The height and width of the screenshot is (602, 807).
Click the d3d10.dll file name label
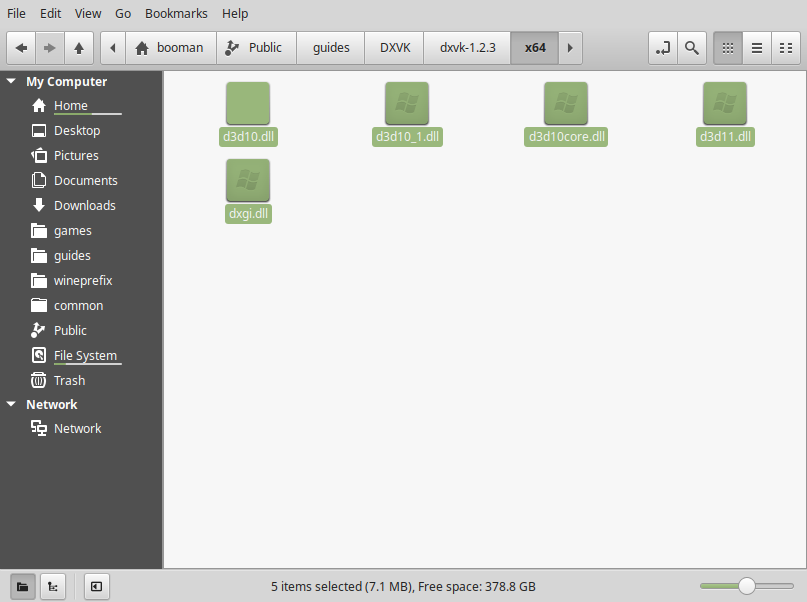[249, 137]
